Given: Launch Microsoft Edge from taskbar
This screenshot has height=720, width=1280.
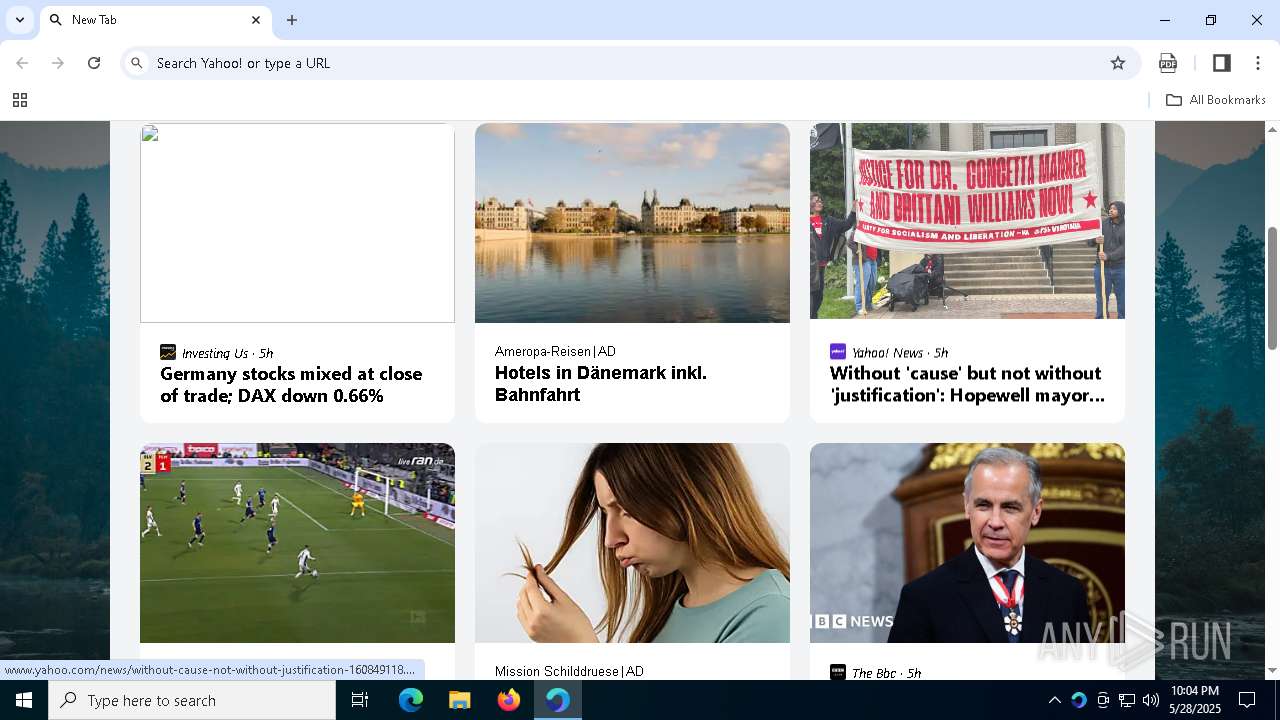Looking at the screenshot, I should pos(411,700).
